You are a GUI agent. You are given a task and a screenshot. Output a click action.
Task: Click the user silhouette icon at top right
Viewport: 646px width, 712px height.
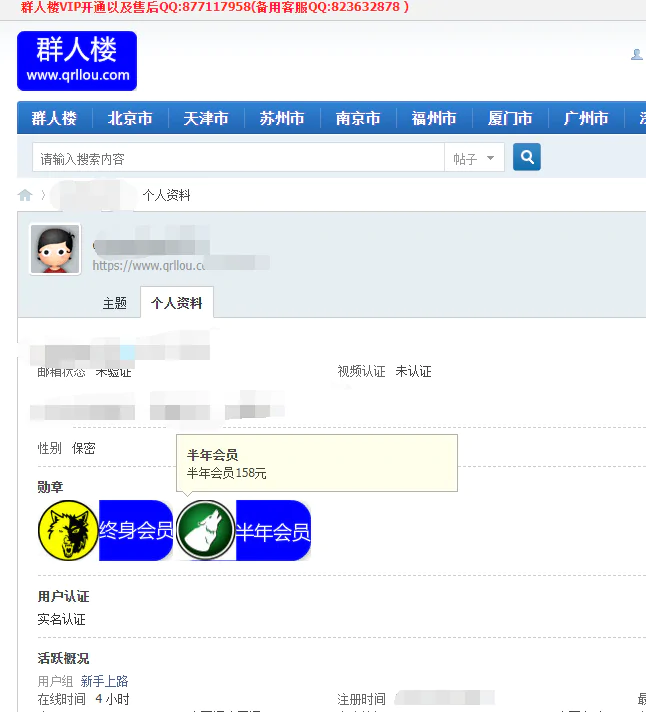pos(636,54)
